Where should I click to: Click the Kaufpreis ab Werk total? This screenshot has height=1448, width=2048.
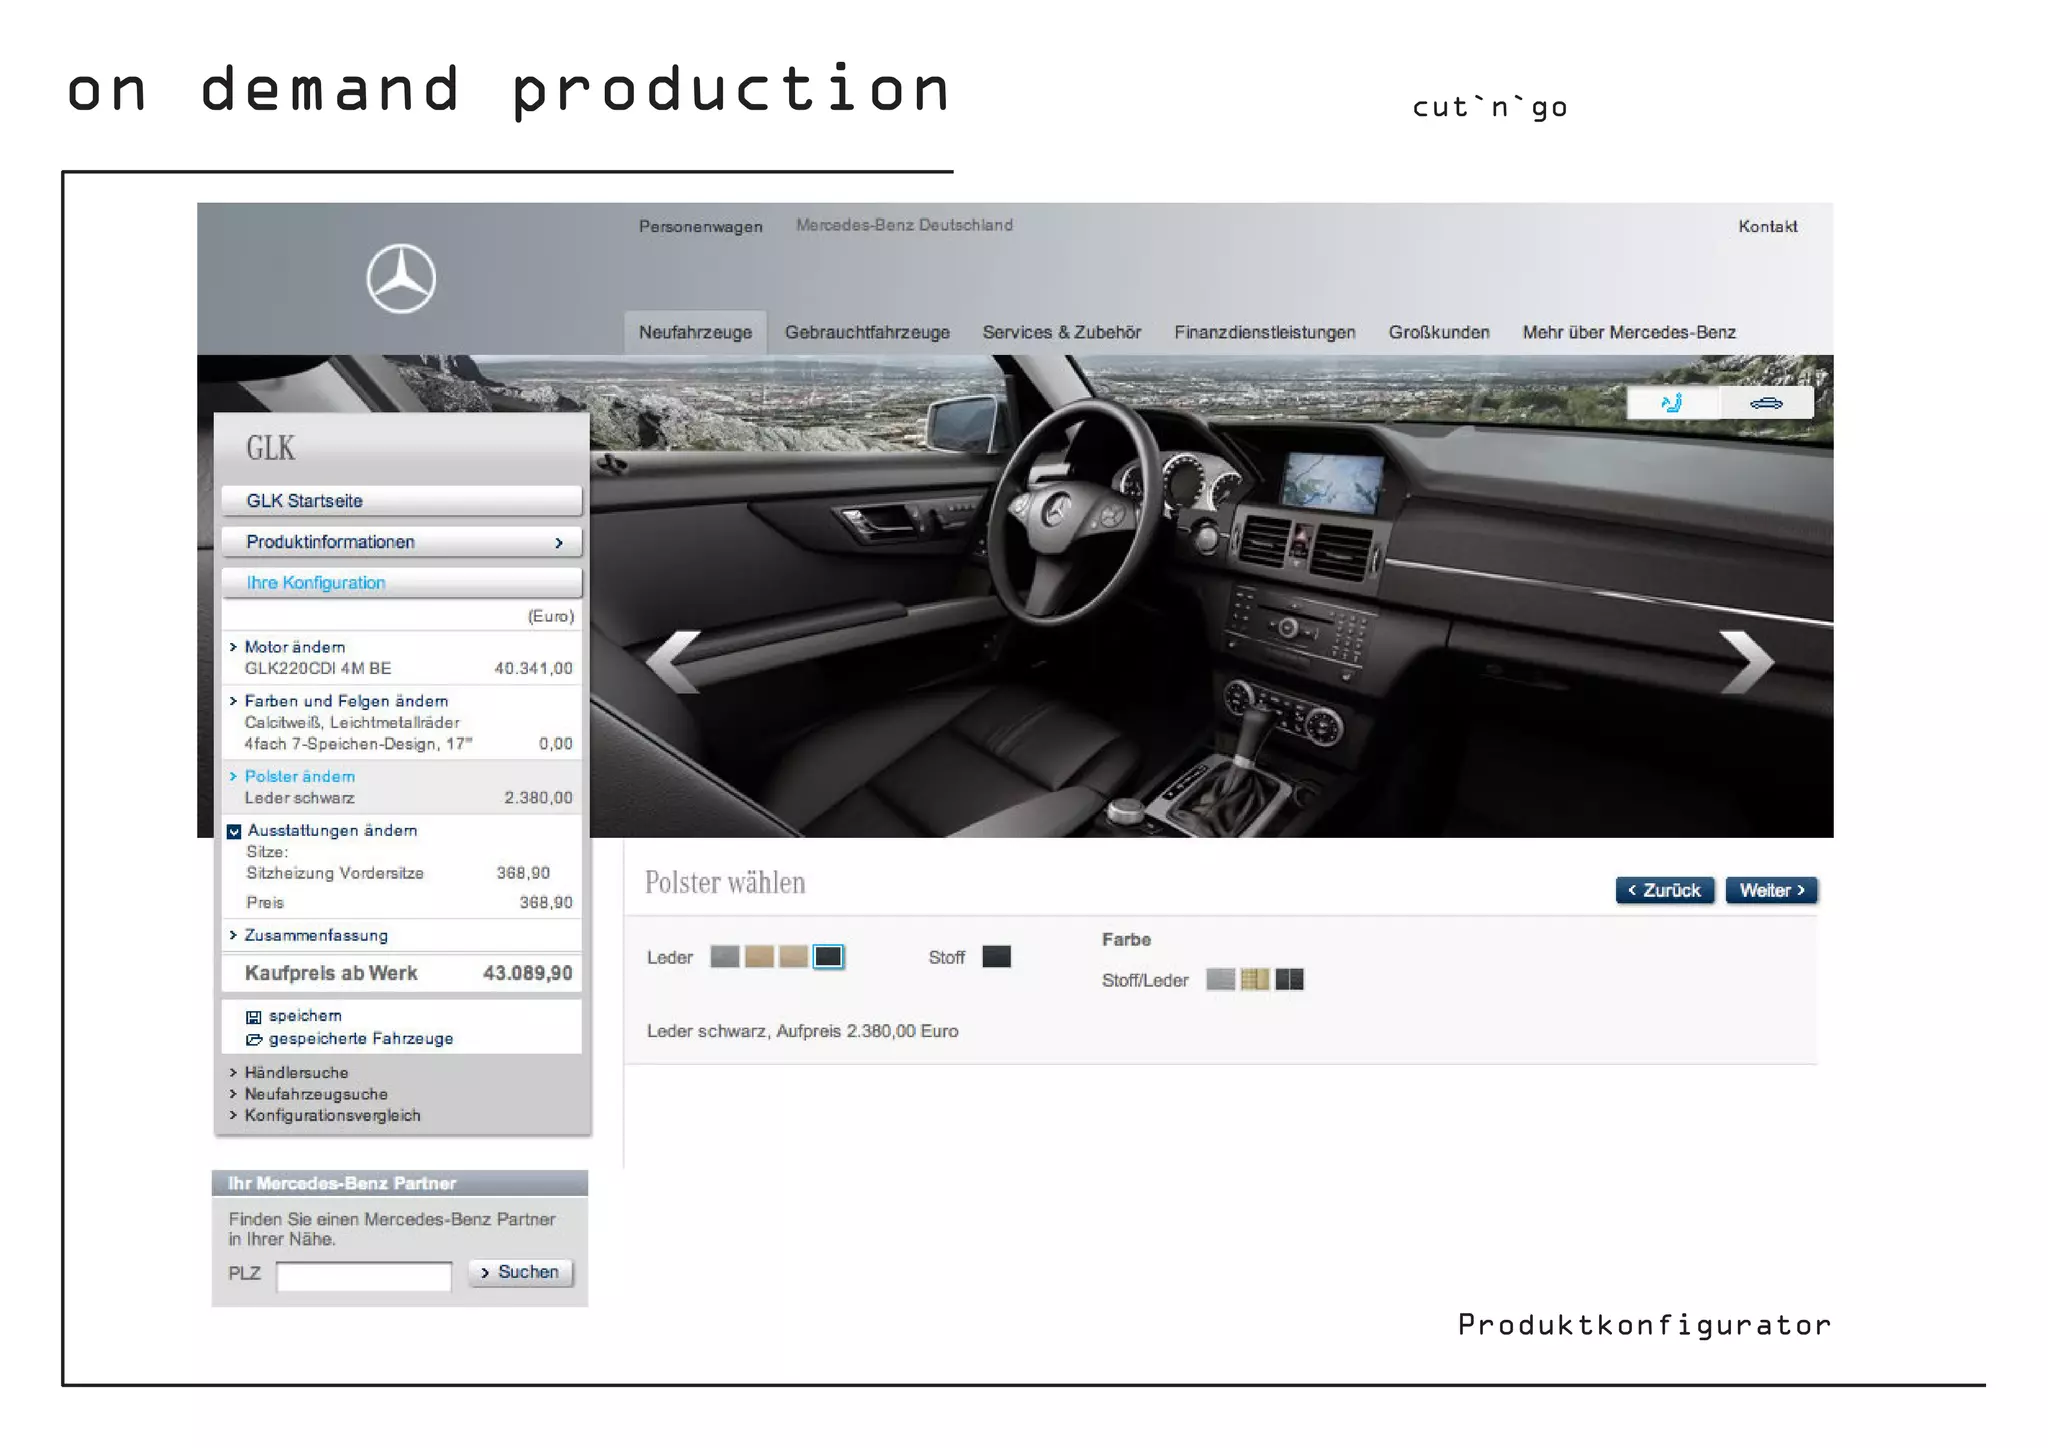(x=401, y=973)
